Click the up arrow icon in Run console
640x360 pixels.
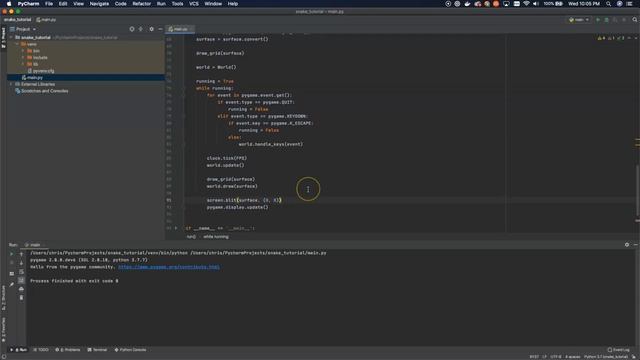pos(21,254)
